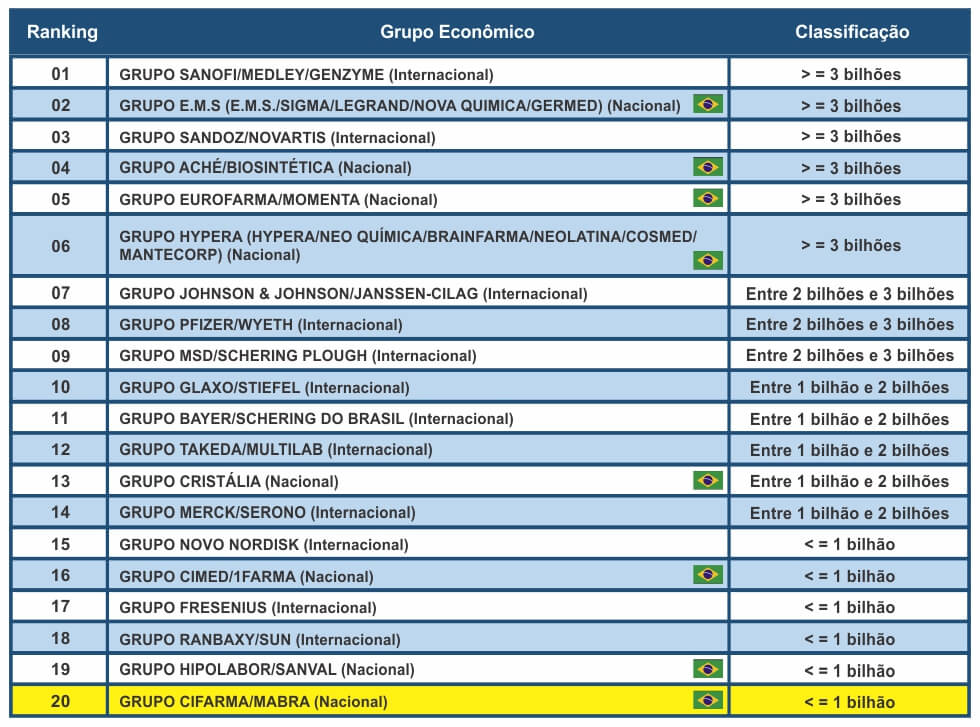Select GRUPO TAKEDA/MULTILAB (Internacional) text
The image size is (980, 727).
276,449
